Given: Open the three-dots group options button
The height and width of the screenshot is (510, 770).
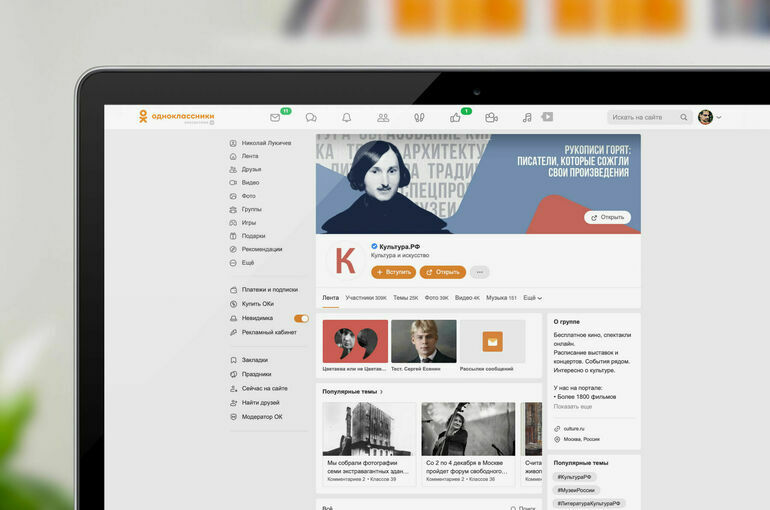Looking at the screenshot, I should pyautogui.click(x=480, y=272).
